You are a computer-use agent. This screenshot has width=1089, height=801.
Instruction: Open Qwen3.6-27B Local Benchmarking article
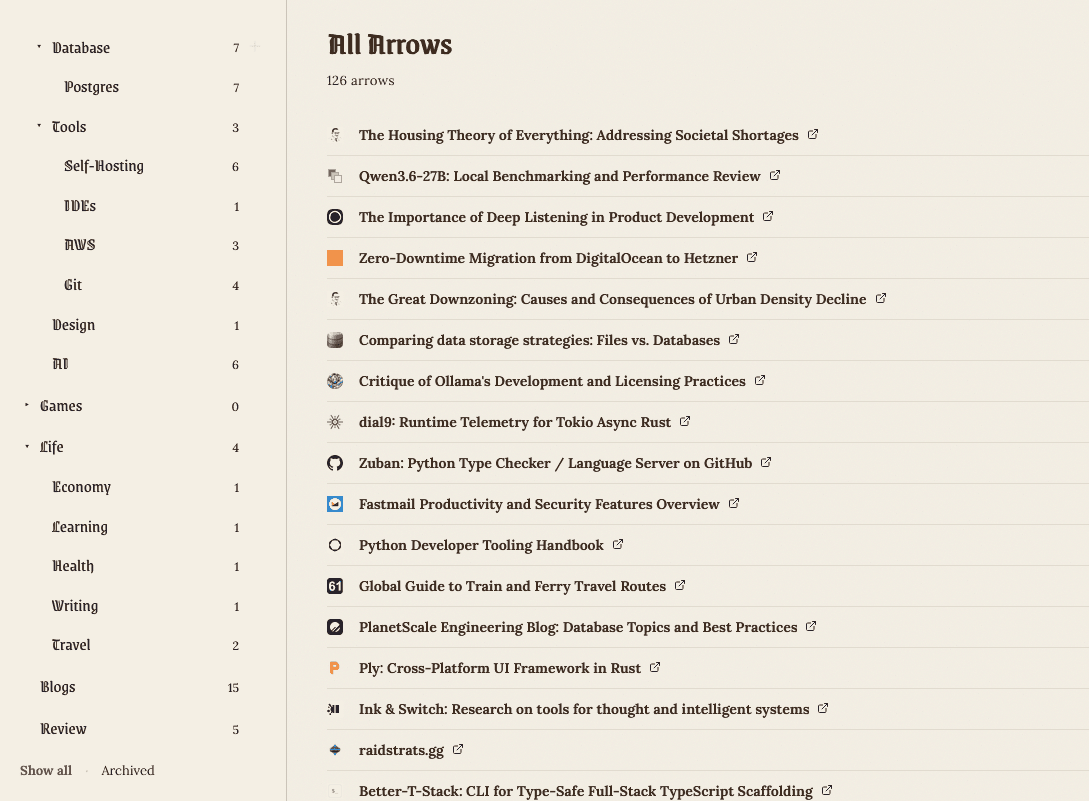559,176
